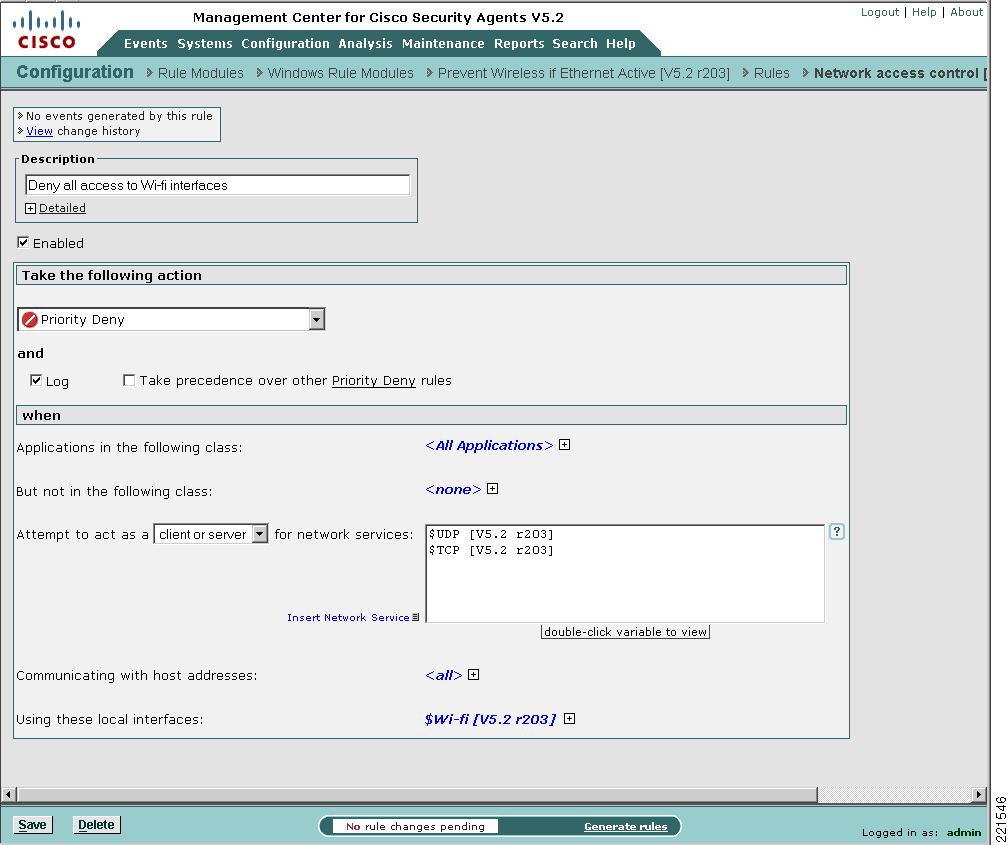
Task: Click the Priority Deny underlined link
Action: 374,381
